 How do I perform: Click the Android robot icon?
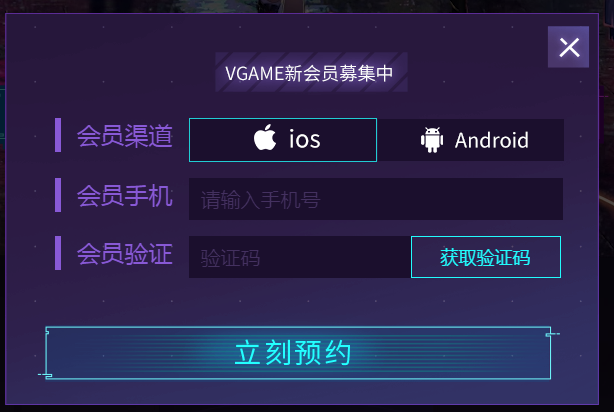(x=432, y=140)
